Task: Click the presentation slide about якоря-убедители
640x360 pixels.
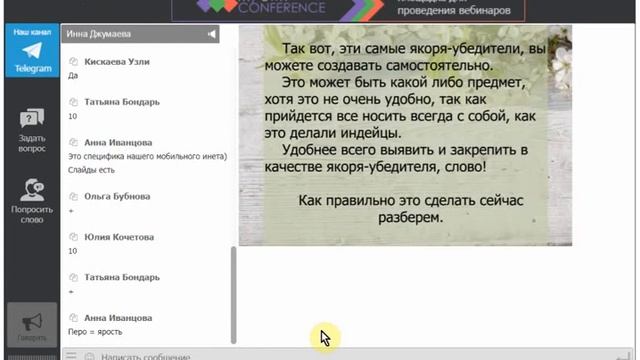Action: [x=405, y=136]
